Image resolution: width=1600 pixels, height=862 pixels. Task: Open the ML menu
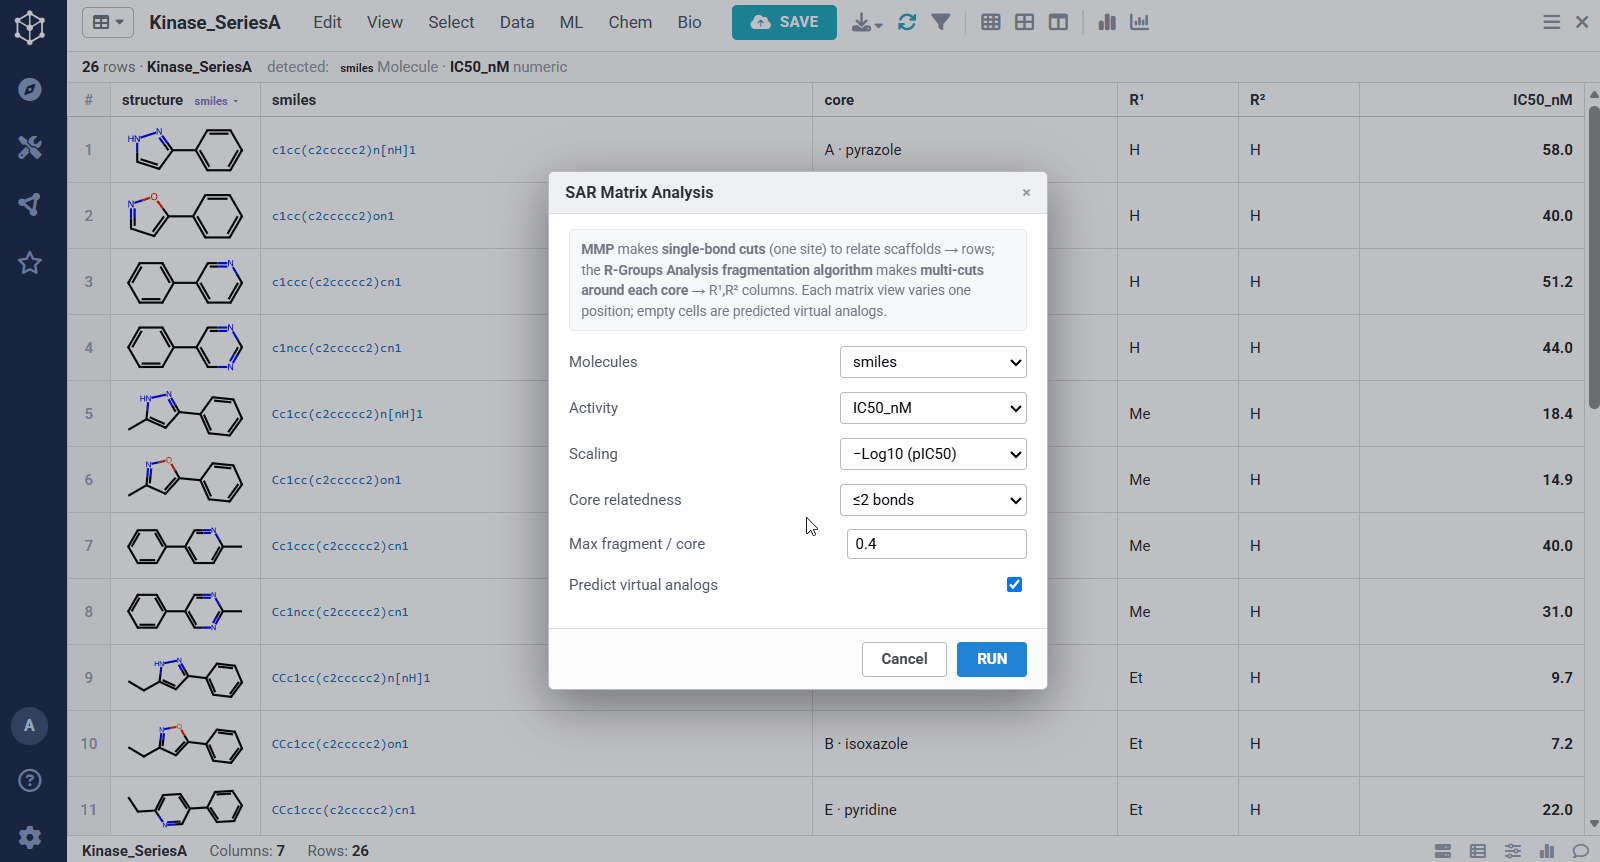pos(571,22)
